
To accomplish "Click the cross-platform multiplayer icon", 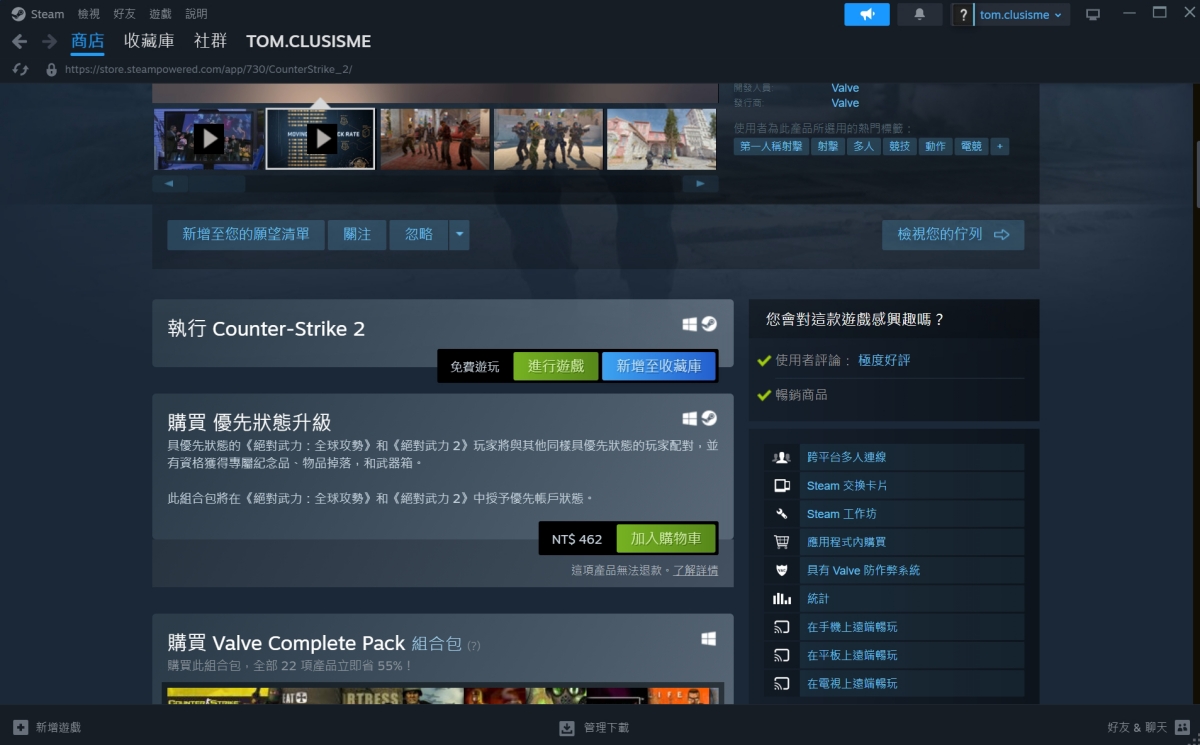I will 782,457.
